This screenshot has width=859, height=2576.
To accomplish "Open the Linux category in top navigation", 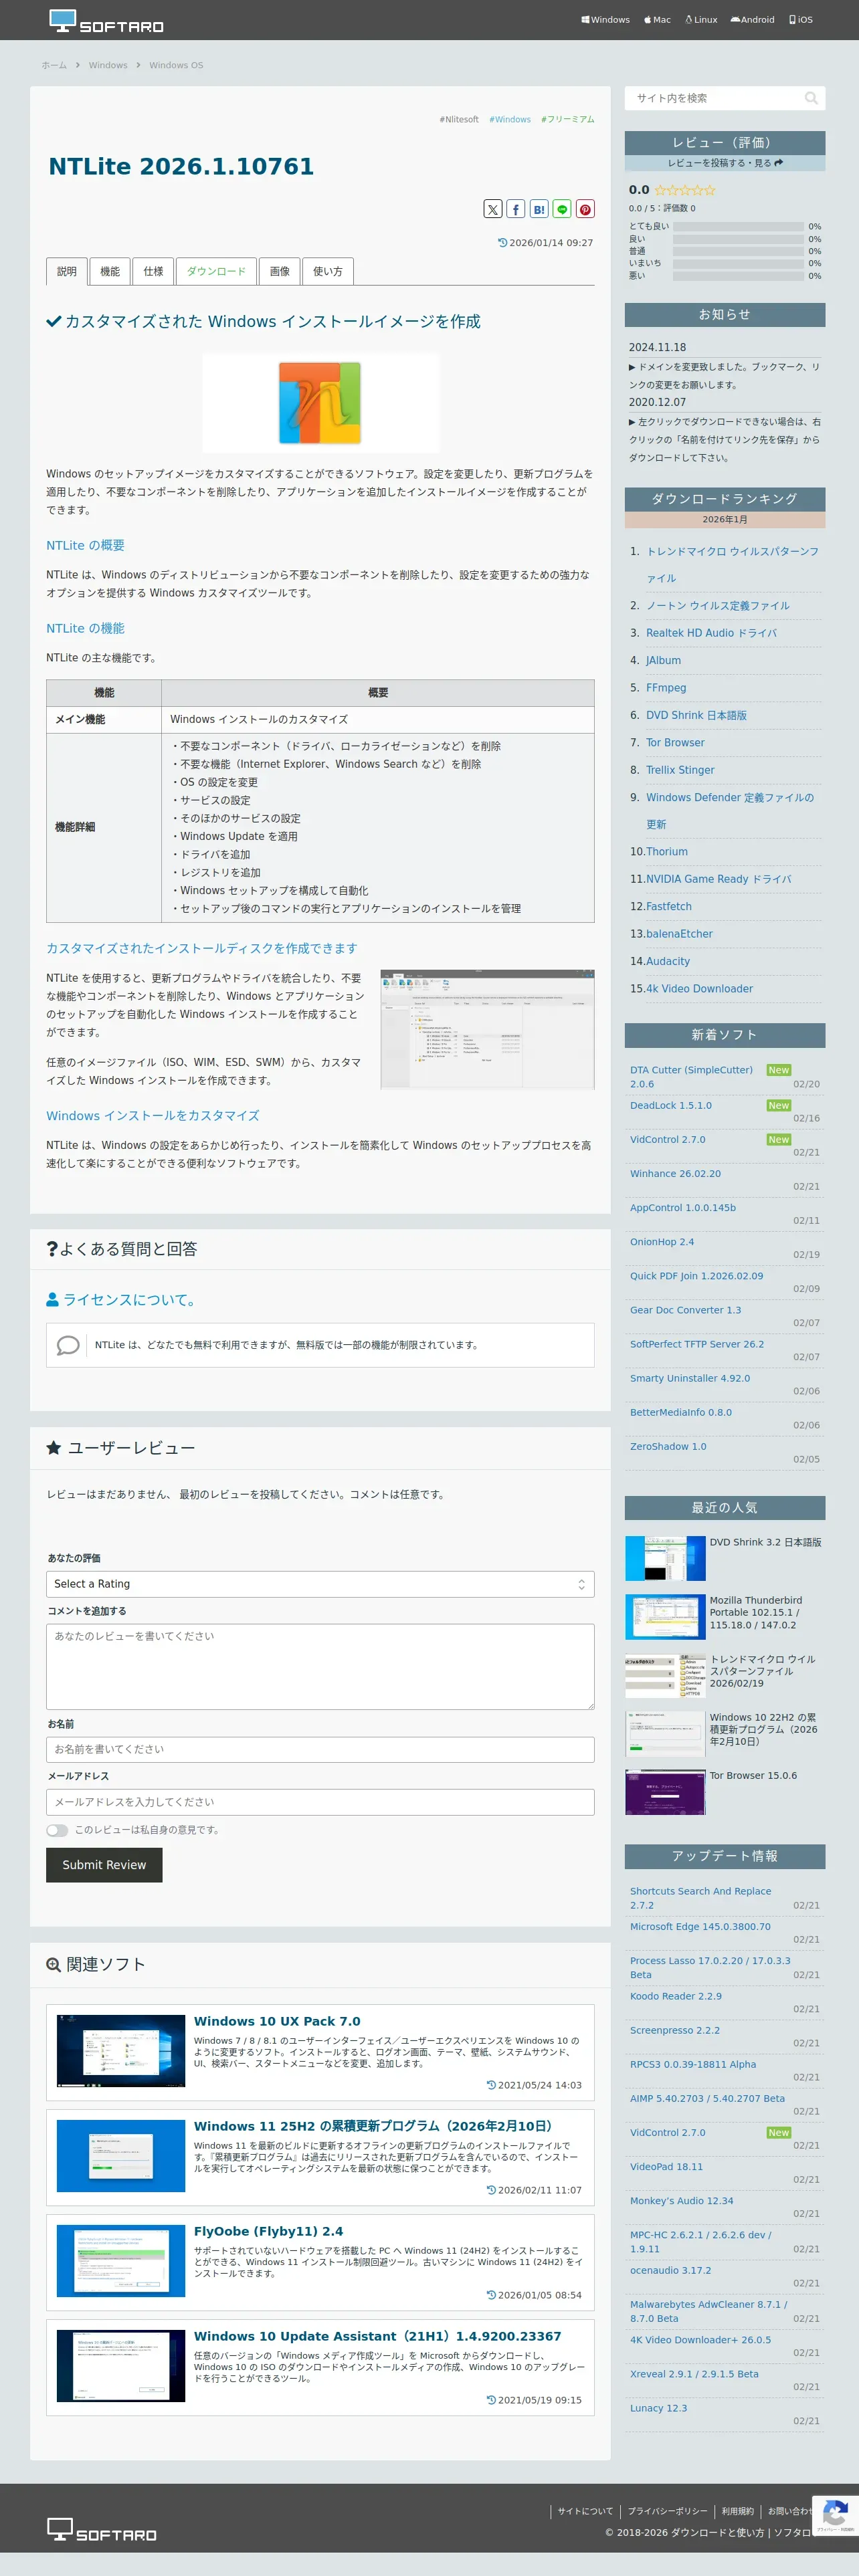I will (701, 20).
